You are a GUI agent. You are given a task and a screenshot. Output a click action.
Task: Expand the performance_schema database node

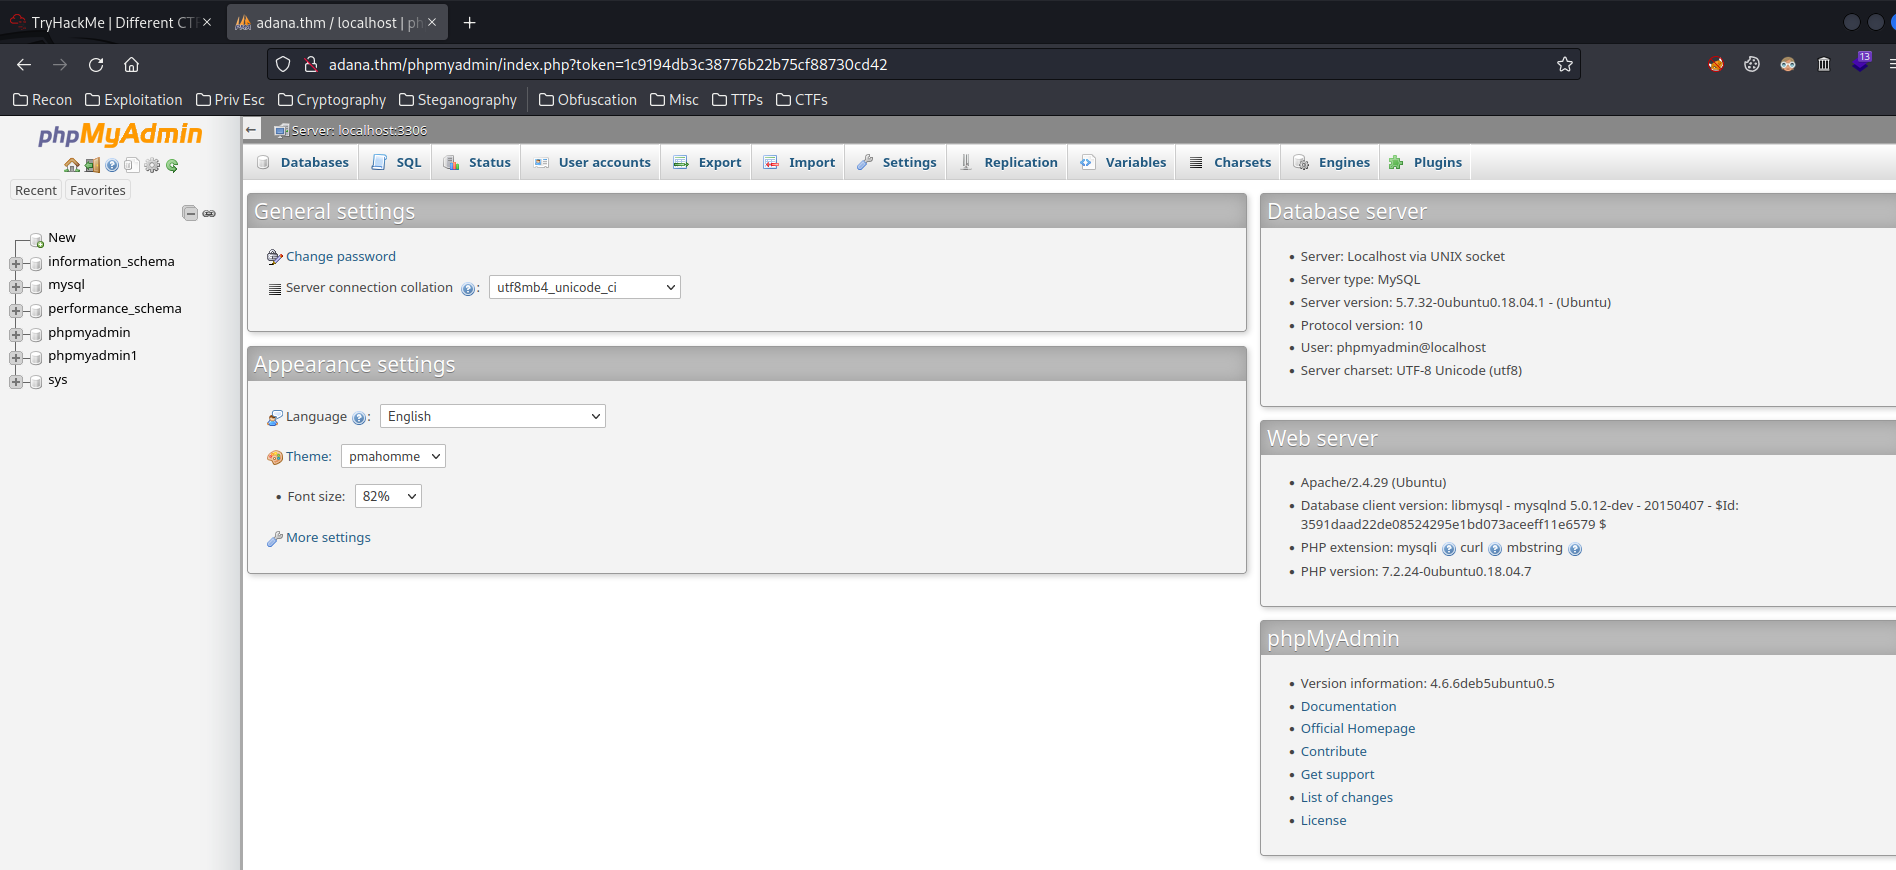16,310
